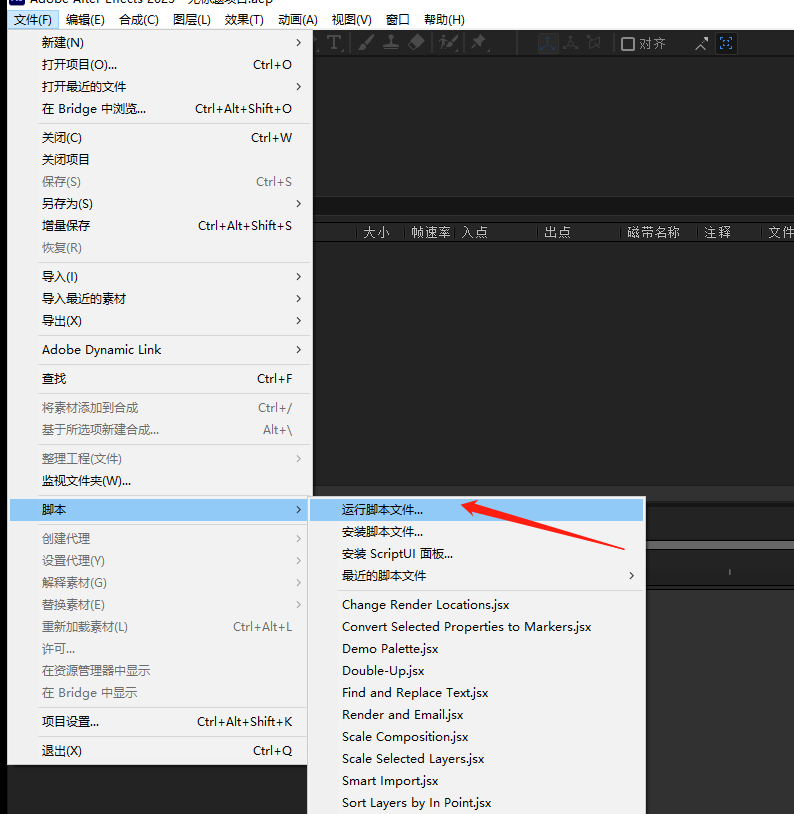This screenshot has width=794, height=814.
Task: Expand 打开最近的文件 submenu
Action: coord(160,86)
